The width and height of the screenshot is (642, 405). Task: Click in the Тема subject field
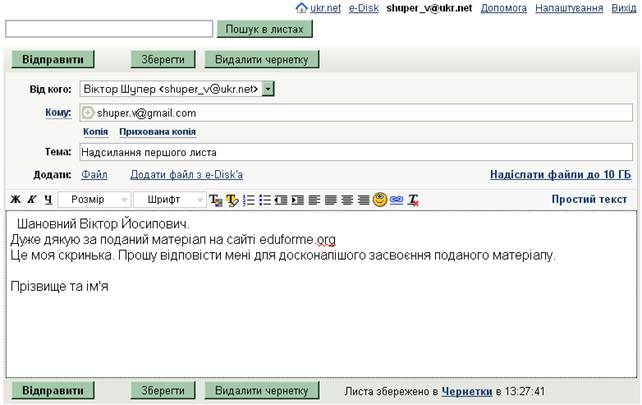356,152
